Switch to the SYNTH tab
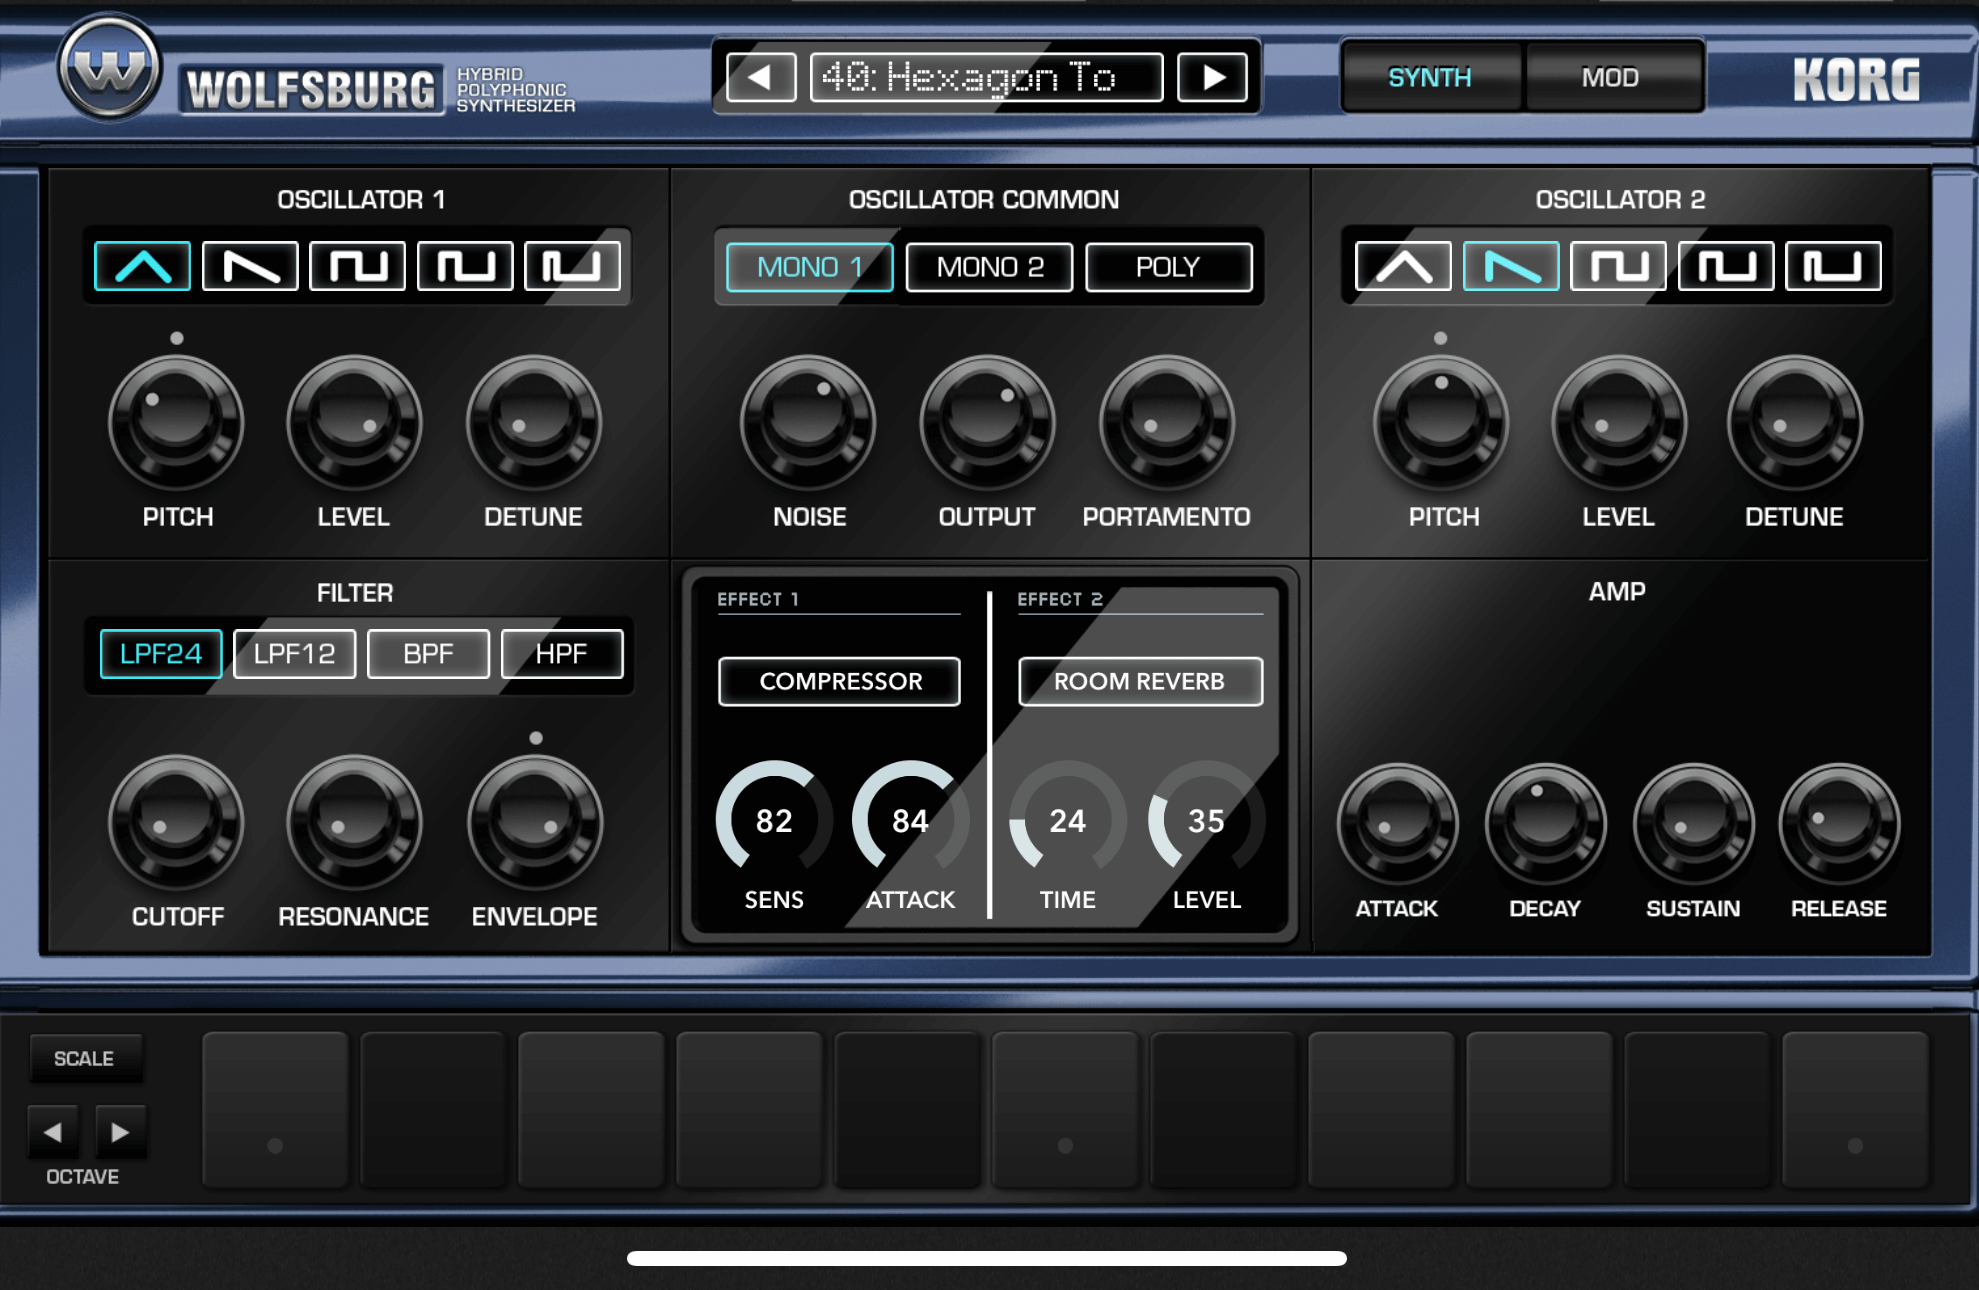This screenshot has height=1290, width=1979. [x=1429, y=78]
